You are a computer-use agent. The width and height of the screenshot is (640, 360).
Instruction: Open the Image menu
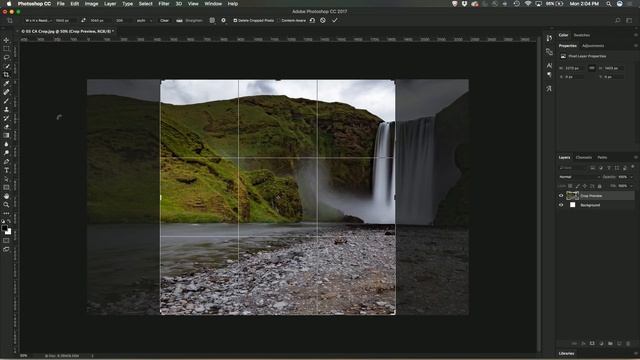click(91, 4)
